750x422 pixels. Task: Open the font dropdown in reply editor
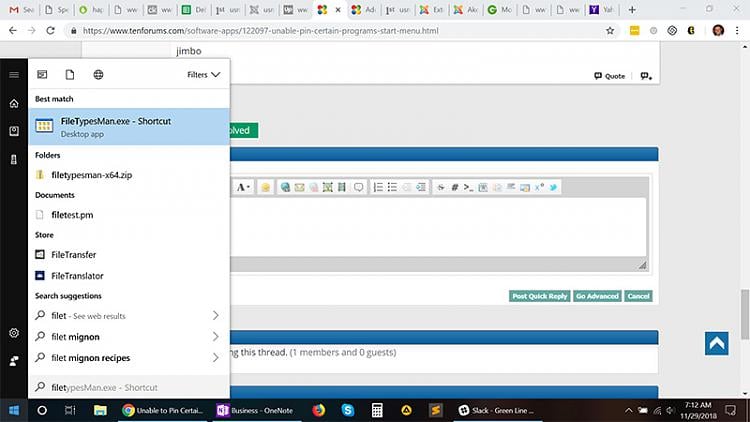[243, 187]
